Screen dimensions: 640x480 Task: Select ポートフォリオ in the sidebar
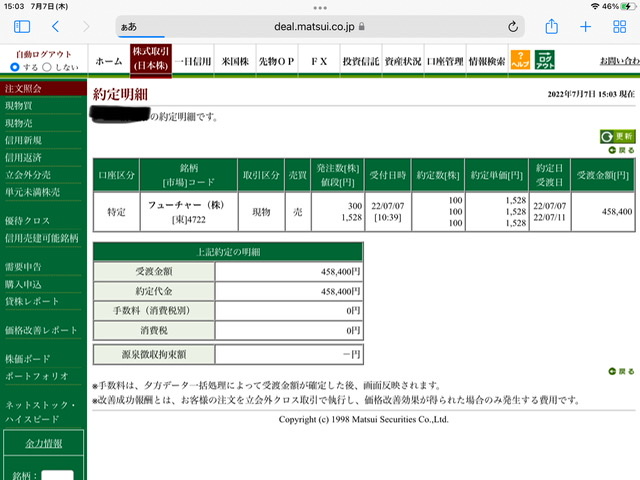pyautogui.click(x=36, y=376)
